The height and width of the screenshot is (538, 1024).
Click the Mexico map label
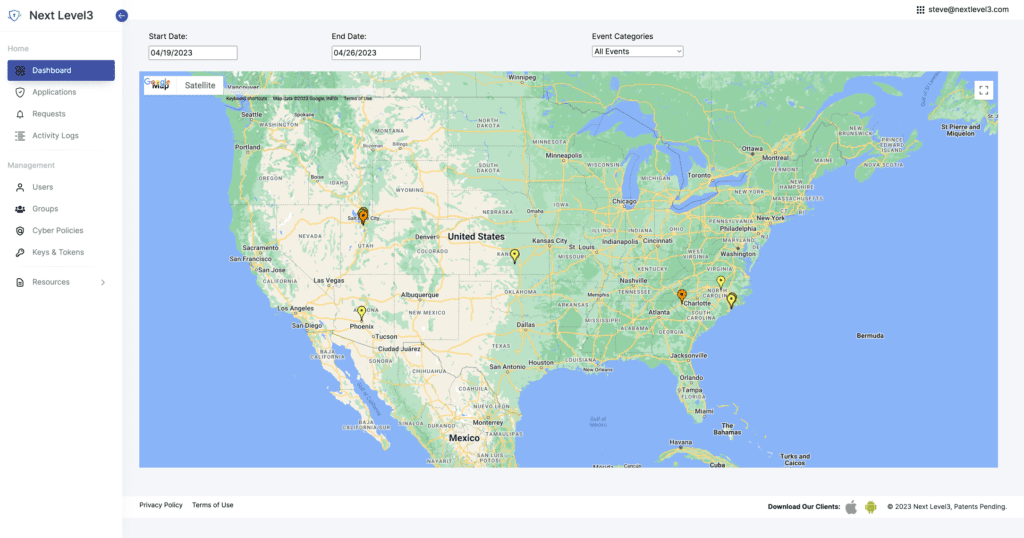[x=464, y=438]
